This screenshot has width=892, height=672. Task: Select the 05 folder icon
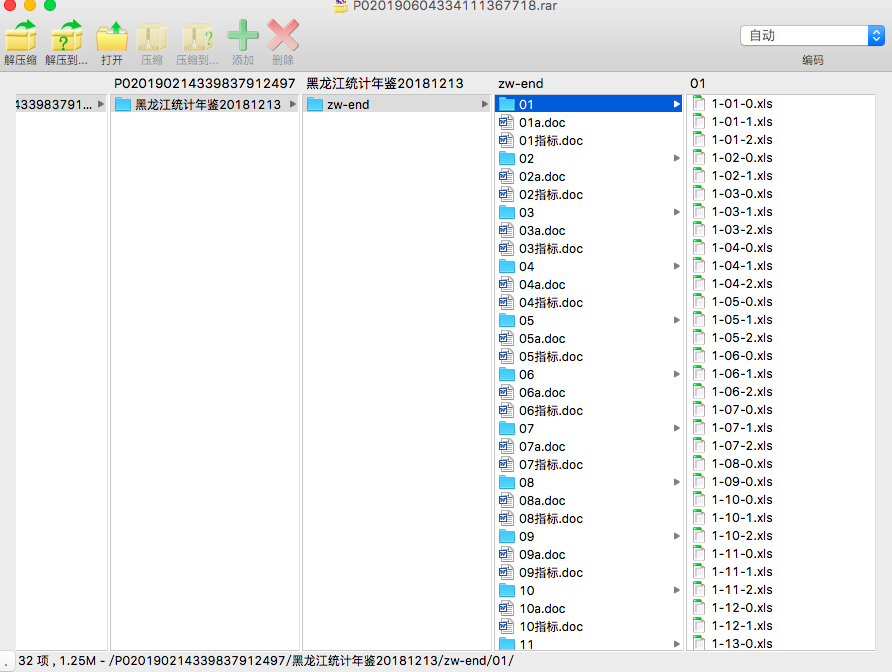click(x=507, y=320)
